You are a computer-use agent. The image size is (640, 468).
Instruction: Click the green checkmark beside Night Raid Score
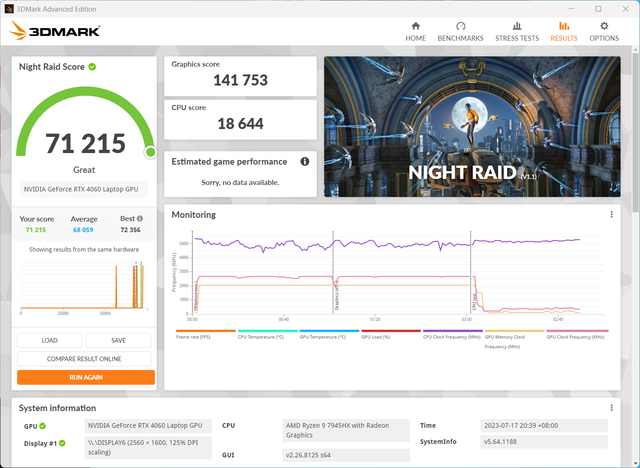(92, 67)
